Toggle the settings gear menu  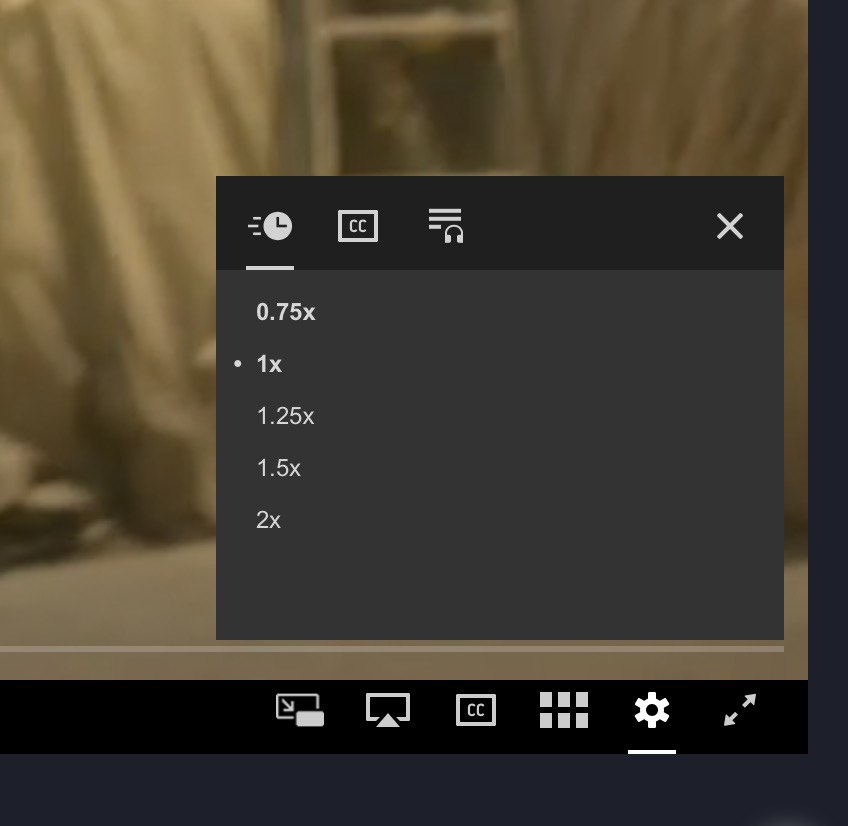[x=652, y=710]
